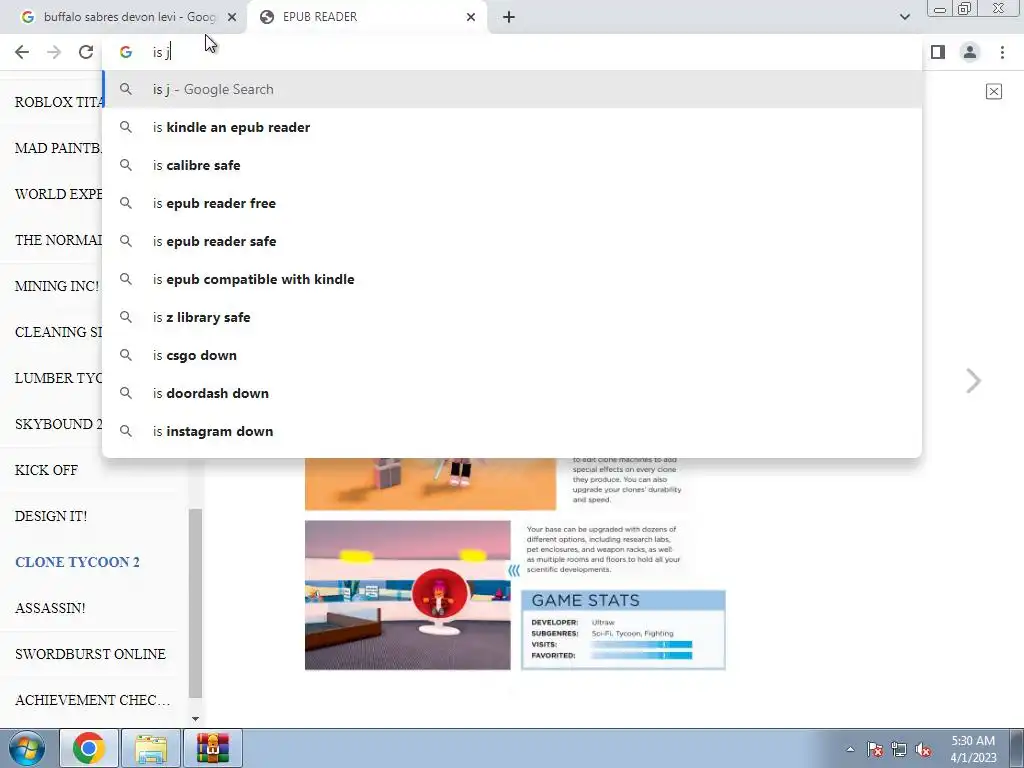The width and height of the screenshot is (1024, 768).
Task: Click the search icon beside 'is instagram down'
Action: pos(126,431)
